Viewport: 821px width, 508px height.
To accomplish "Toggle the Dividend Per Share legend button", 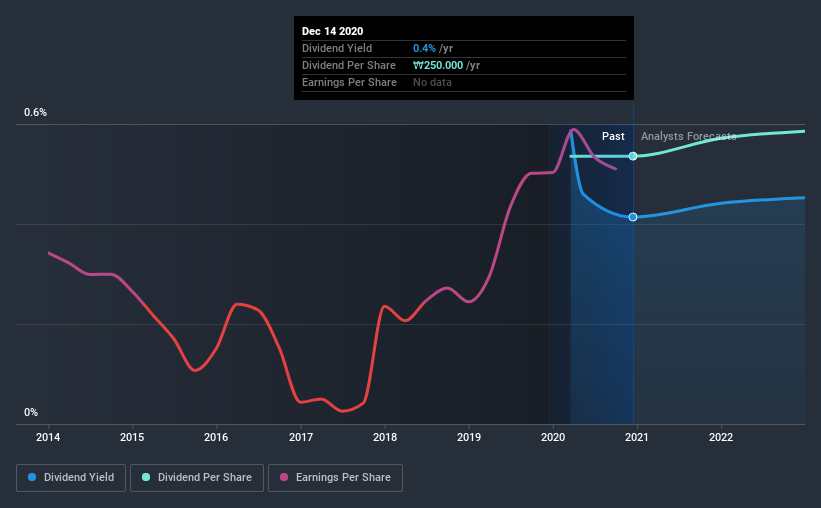I will [197, 478].
